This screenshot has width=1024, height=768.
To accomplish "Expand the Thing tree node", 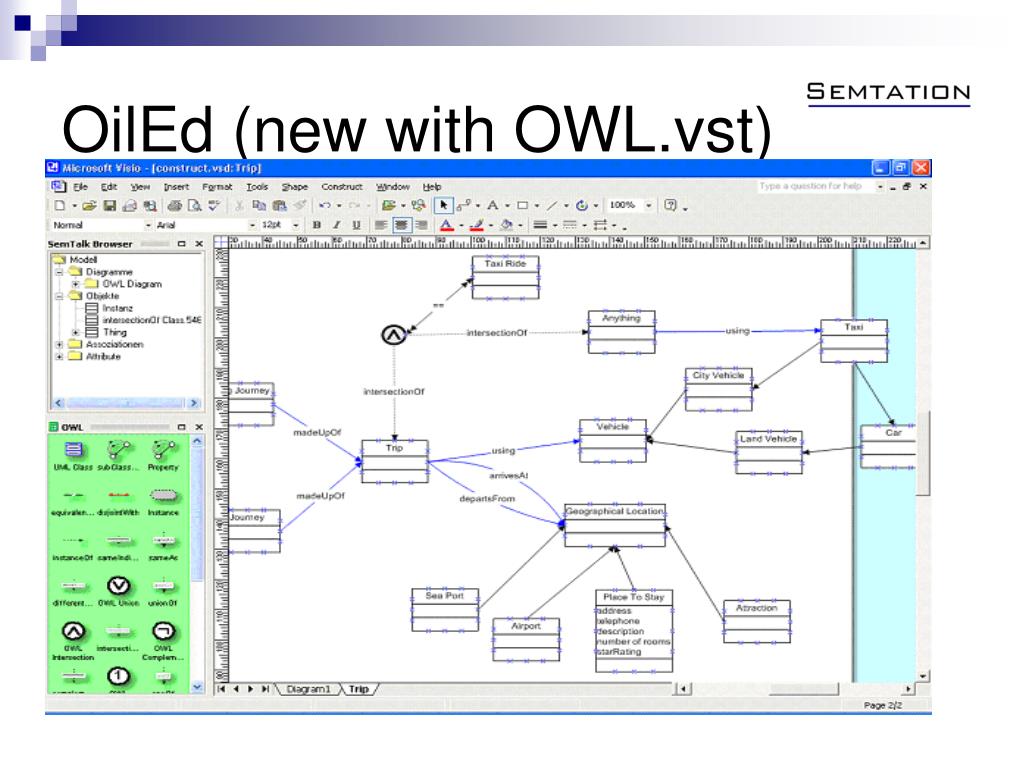I will point(76,332).
